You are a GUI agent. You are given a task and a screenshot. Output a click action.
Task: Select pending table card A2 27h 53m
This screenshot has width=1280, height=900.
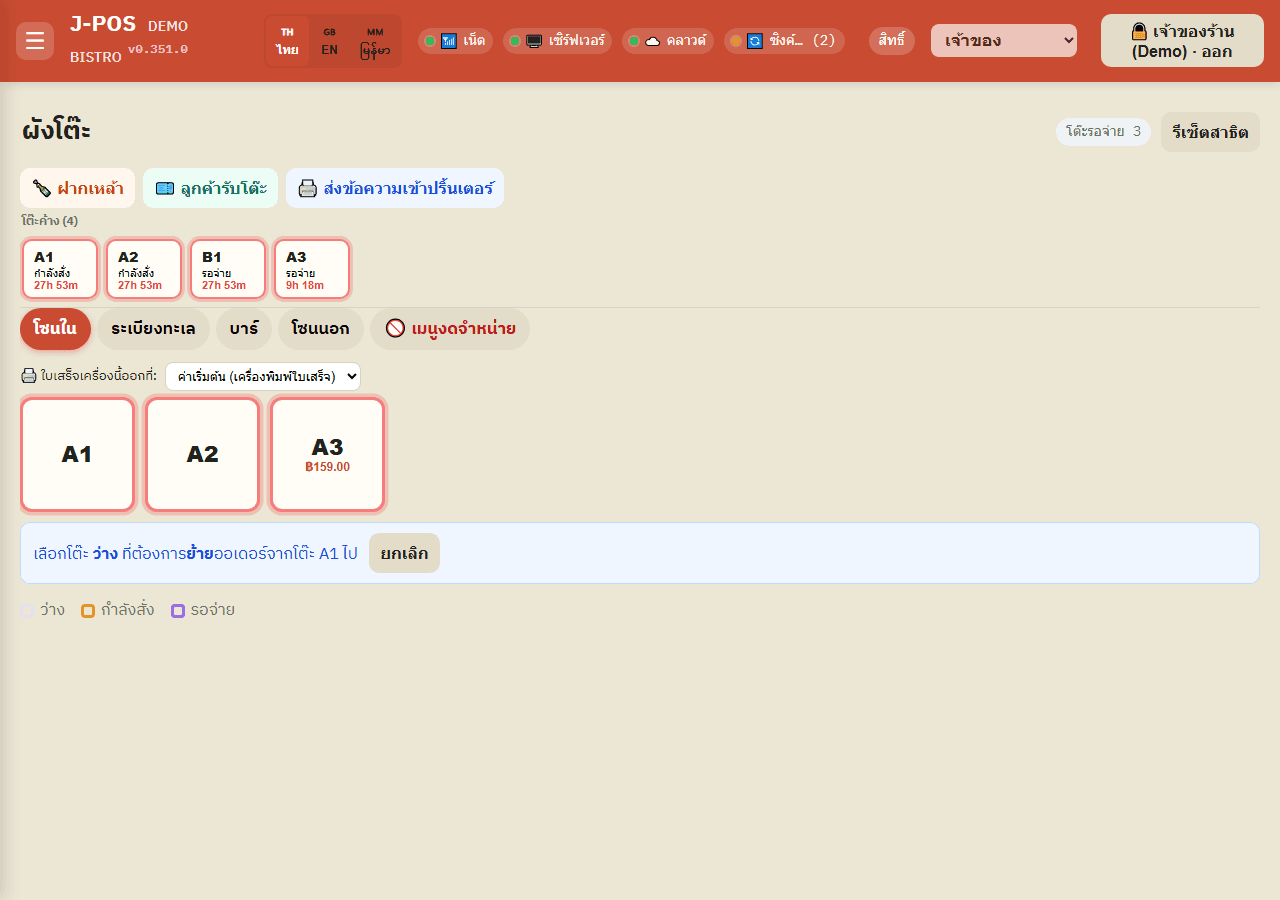(x=144, y=269)
